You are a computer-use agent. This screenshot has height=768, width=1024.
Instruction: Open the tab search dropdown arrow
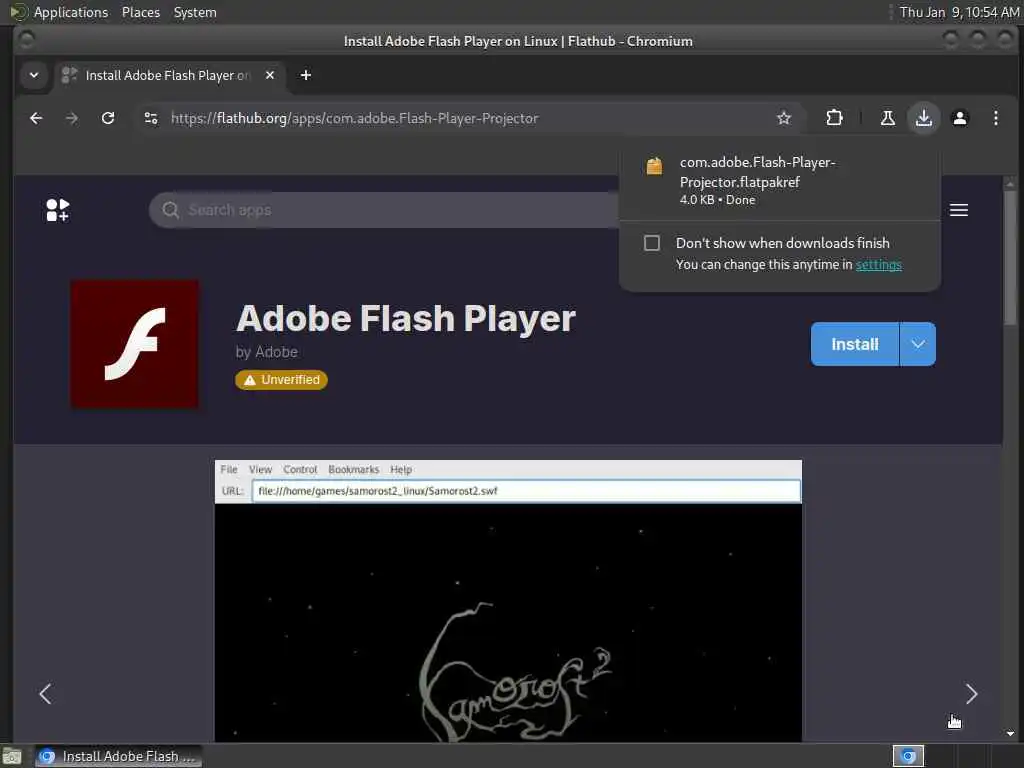point(34,75)
